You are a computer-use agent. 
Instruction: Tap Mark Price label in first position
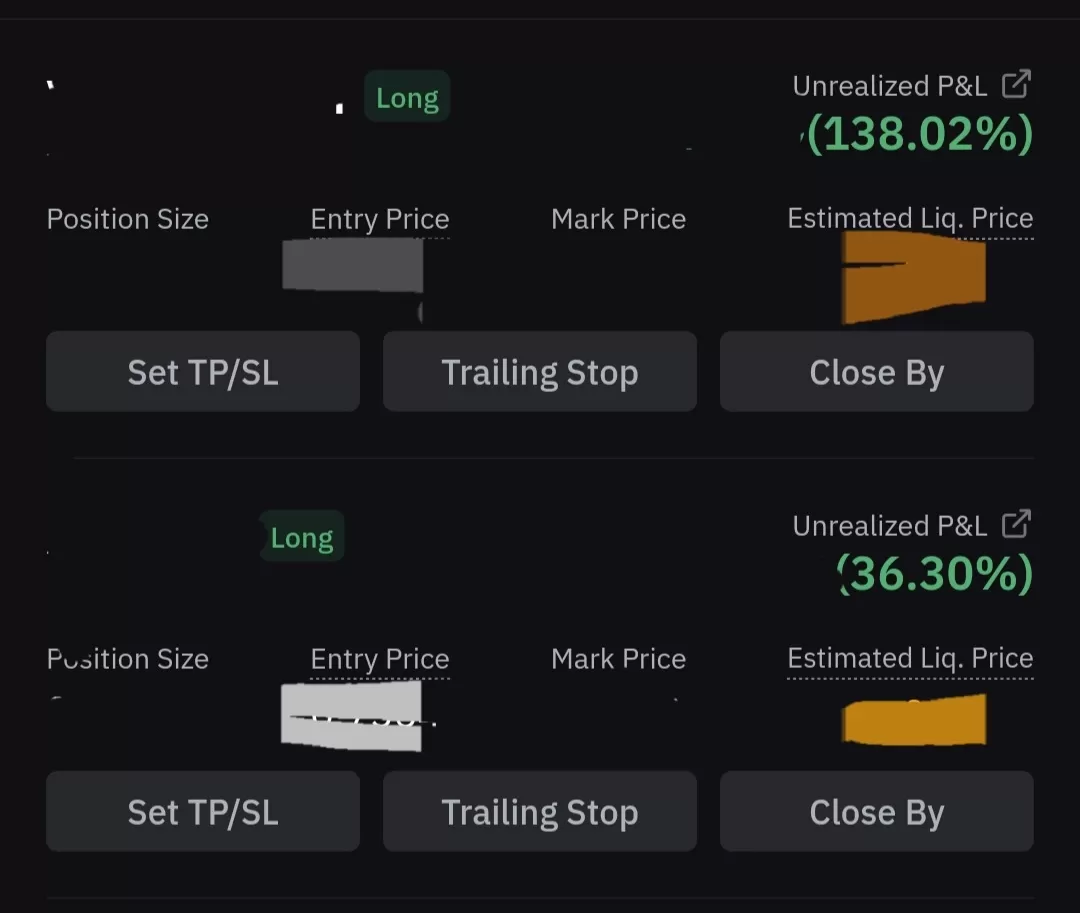(x=619, y=220)
